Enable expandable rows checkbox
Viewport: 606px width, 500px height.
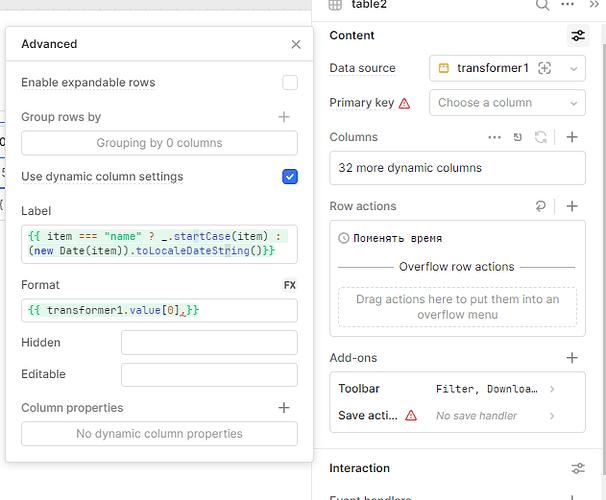tap(290, 83)
